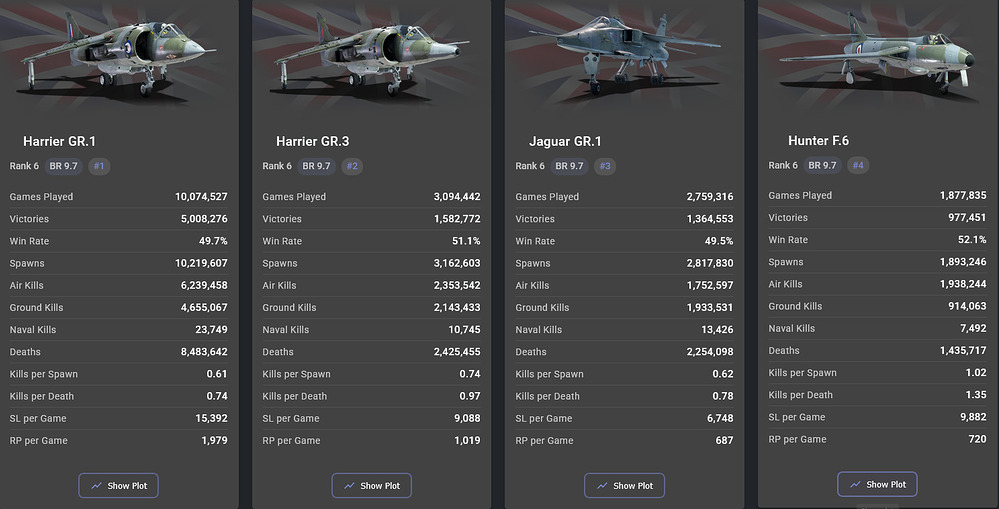The width and height of the screenshot is (999, 509).
Task: Click the Hunter F.6 name heading
Action: (x=818, y=141)
